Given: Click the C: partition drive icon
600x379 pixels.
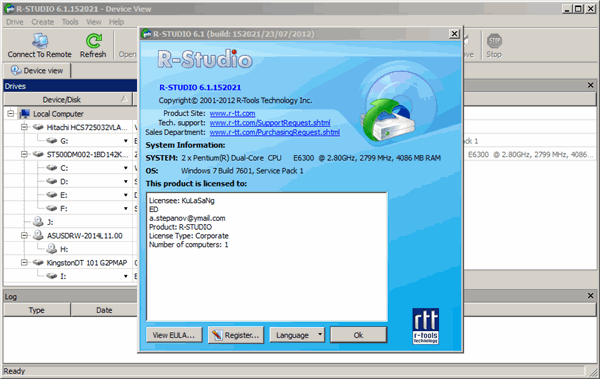Looking at the screenshot, I should coord(52,168).
